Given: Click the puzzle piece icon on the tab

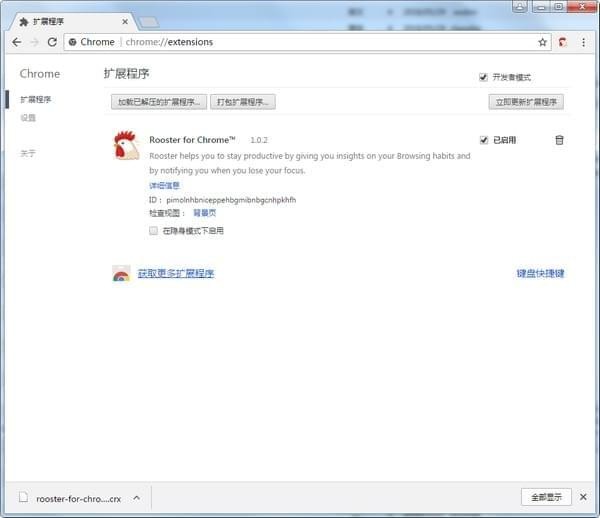Looking at the screenshot, I should tap(24, 22).
